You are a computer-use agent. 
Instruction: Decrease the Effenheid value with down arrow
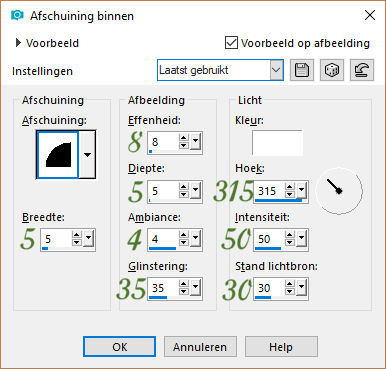pyautogui.click(x=184, y=146)
